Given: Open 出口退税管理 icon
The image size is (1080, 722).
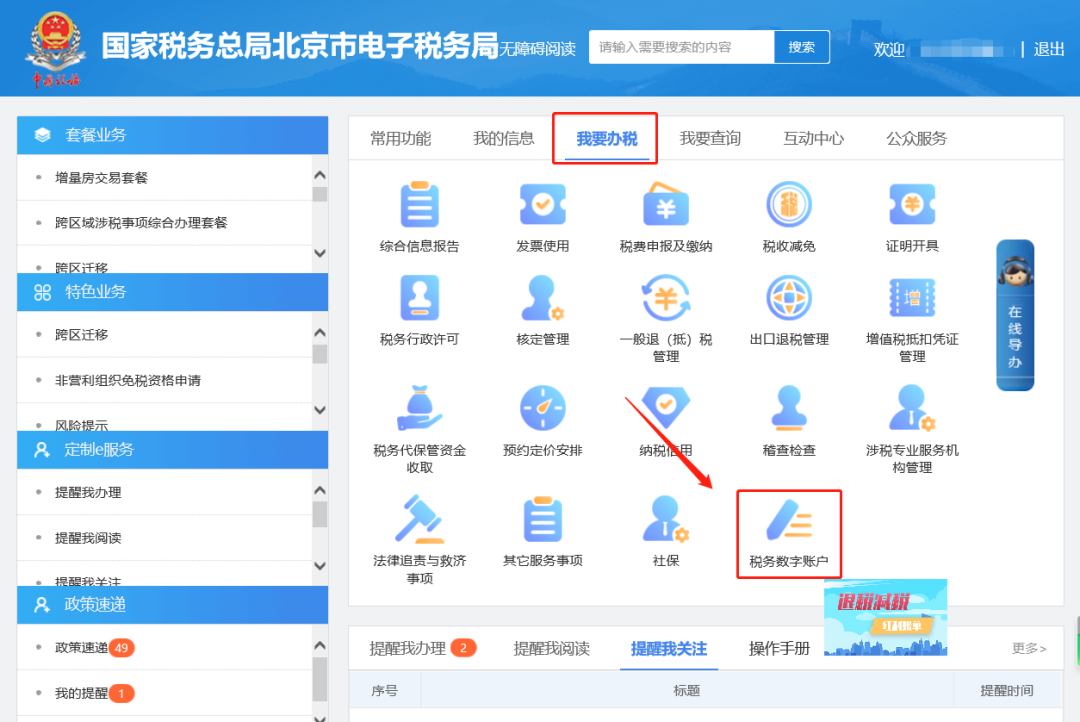Looking at the screenshot, I should pyautogui.click(x=789, y=298).
